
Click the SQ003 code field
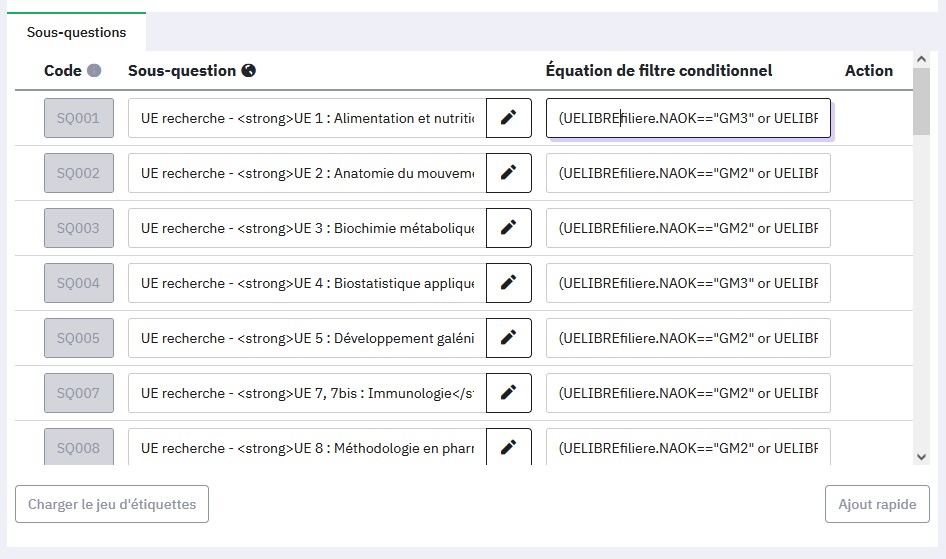(x=79, y=228)
